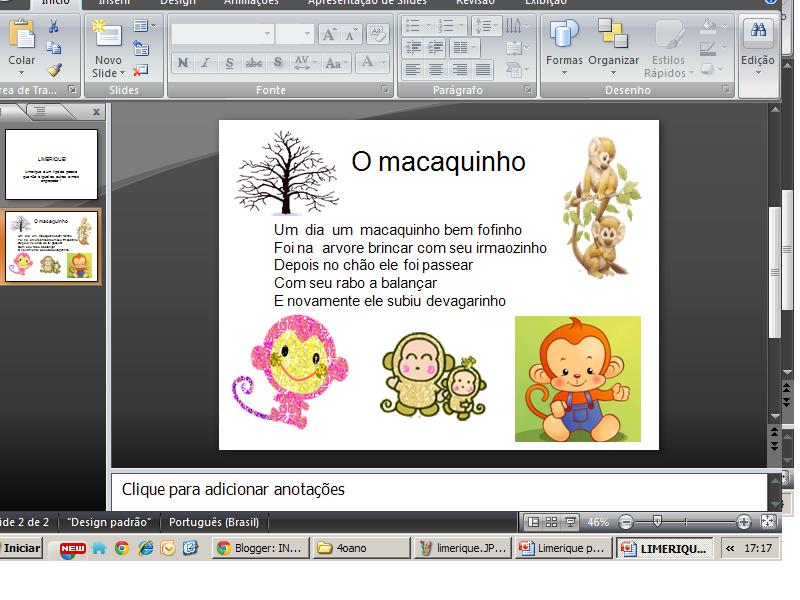Switch to slides tab in side pane
This screenshot has width=800, height=600.
12,111
